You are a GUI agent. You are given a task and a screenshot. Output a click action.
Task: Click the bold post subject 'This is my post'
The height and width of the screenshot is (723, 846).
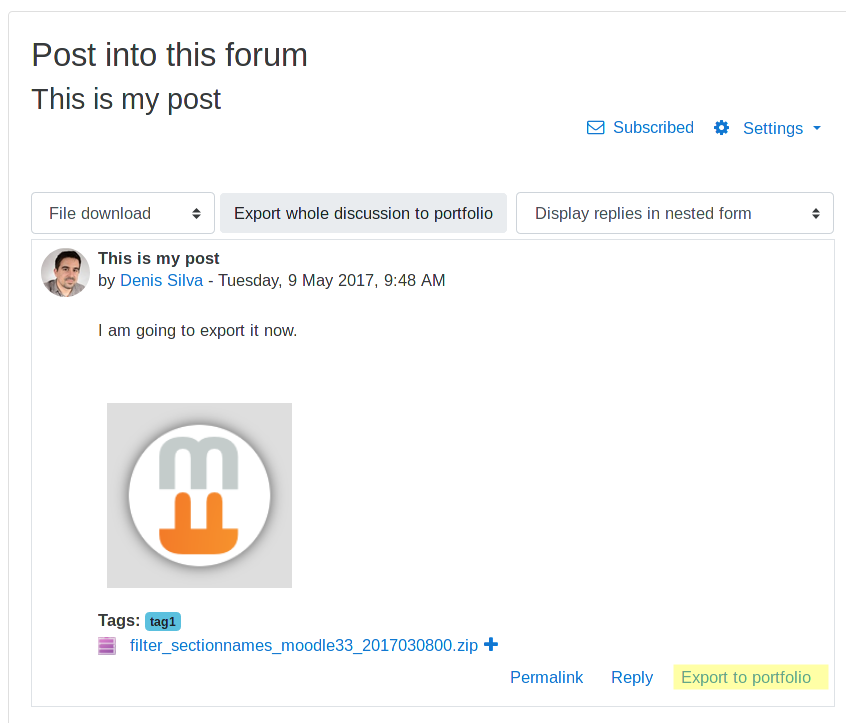click(x=159, y=258)
